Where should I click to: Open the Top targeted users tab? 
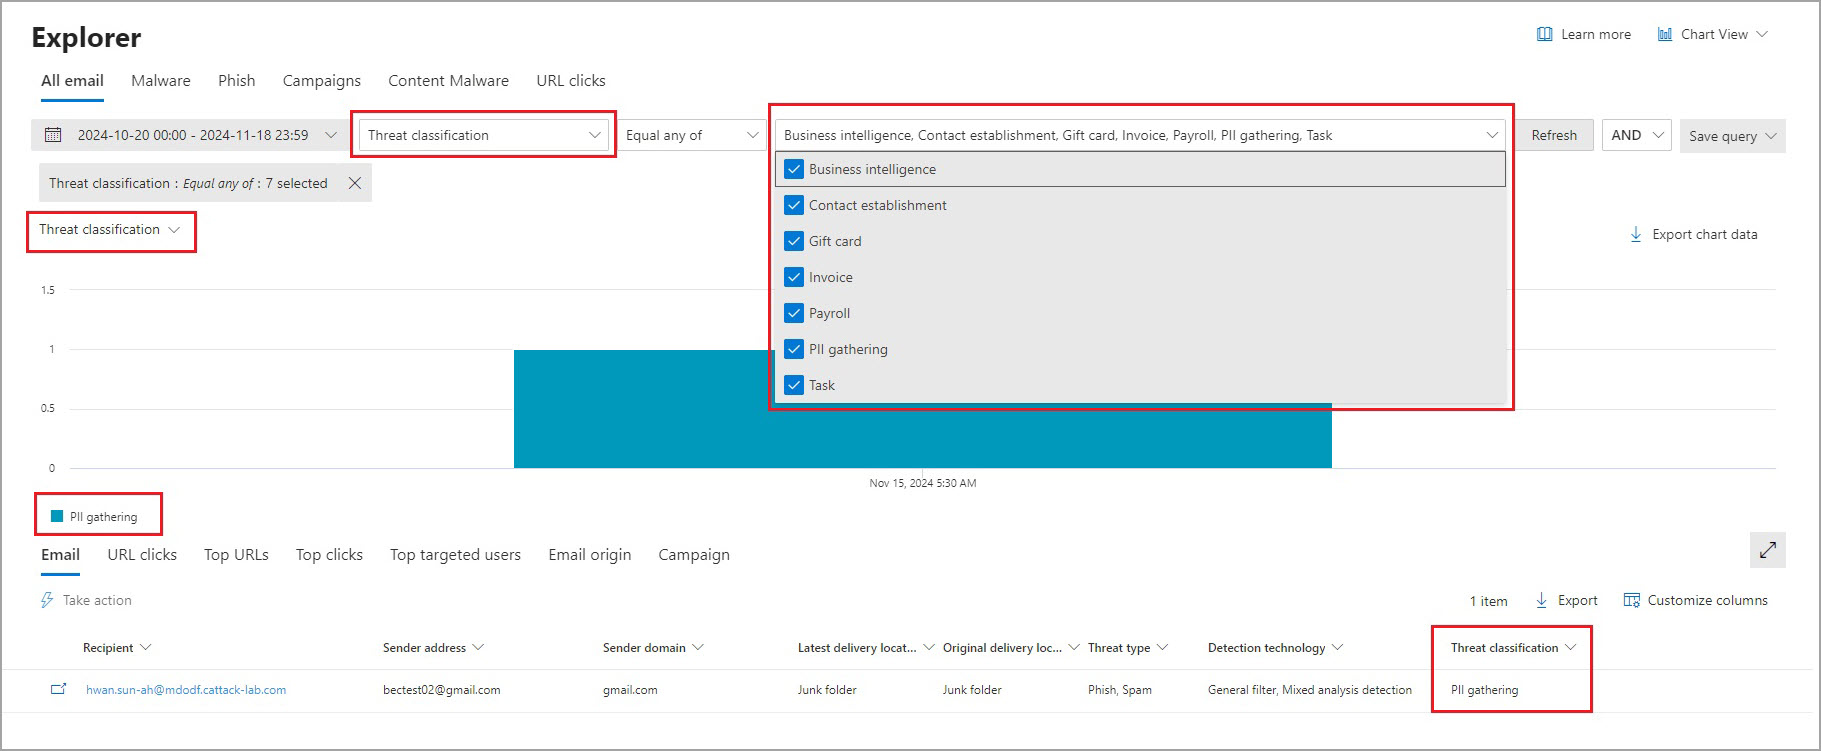pos(455,555)
